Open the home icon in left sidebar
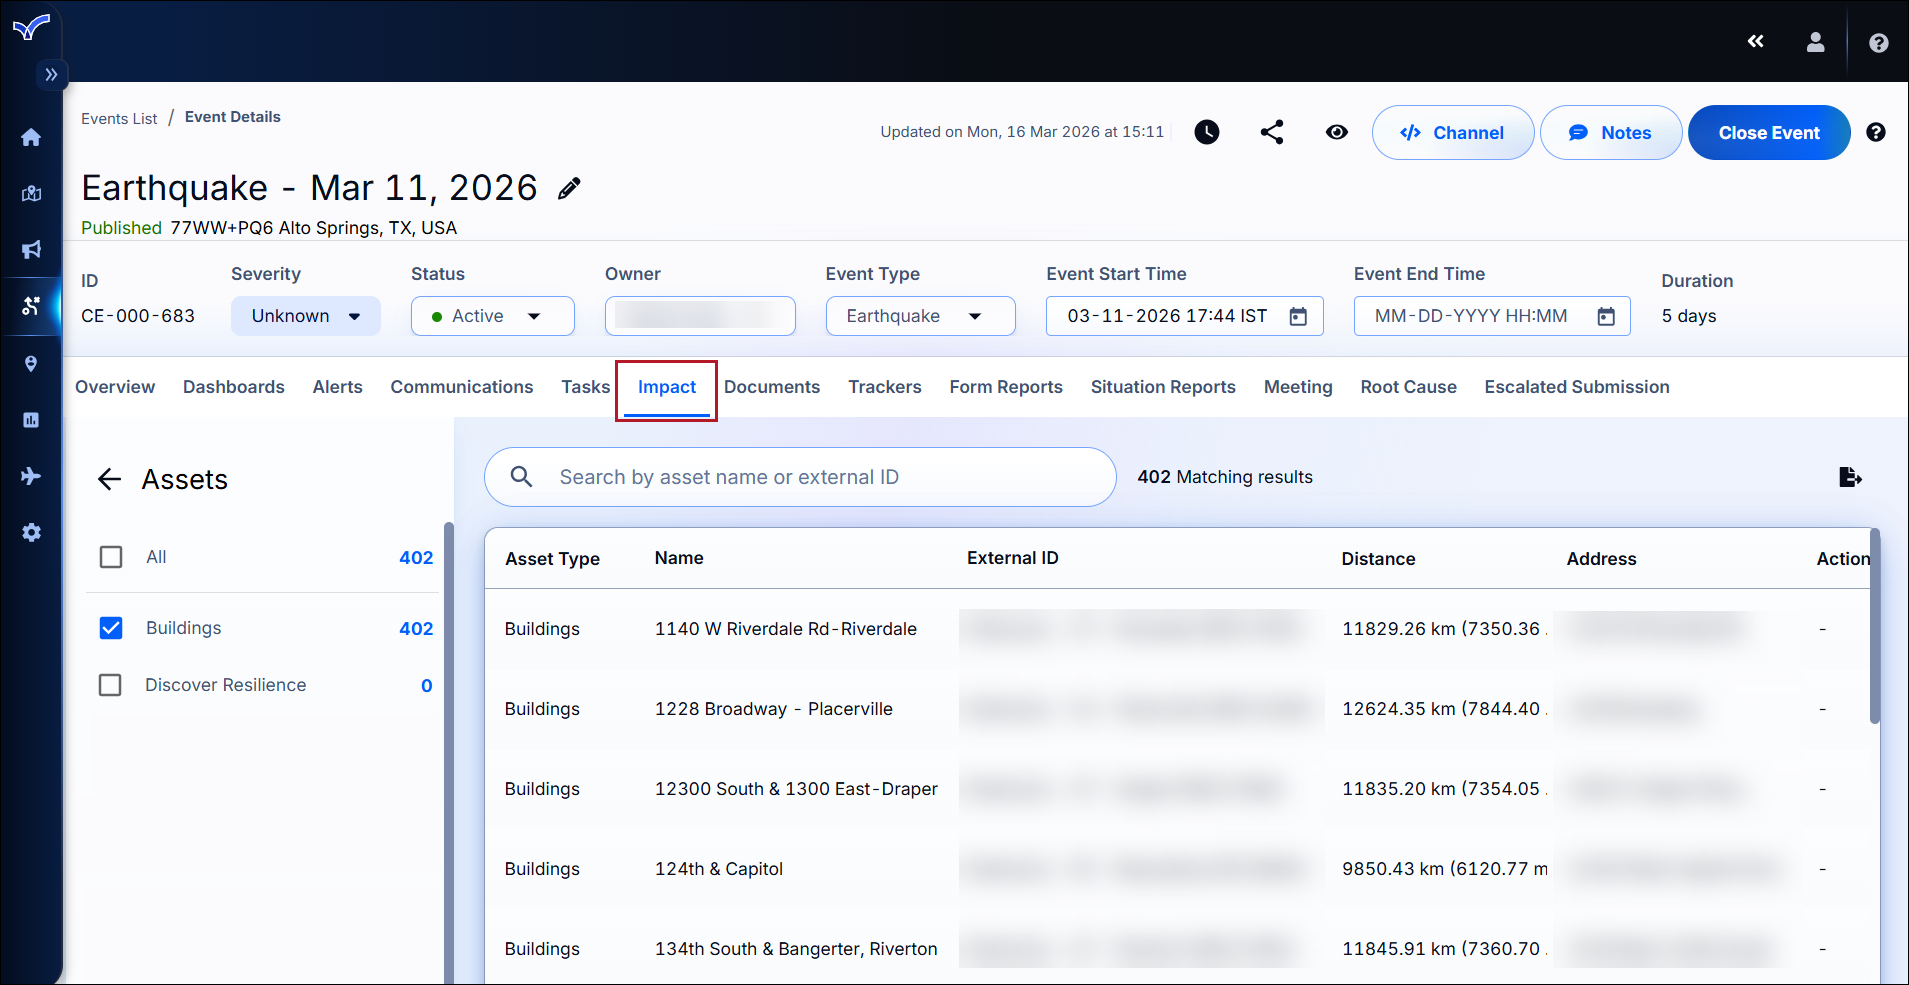Viewport: 1909px width, 985px height. click(31, 137)
